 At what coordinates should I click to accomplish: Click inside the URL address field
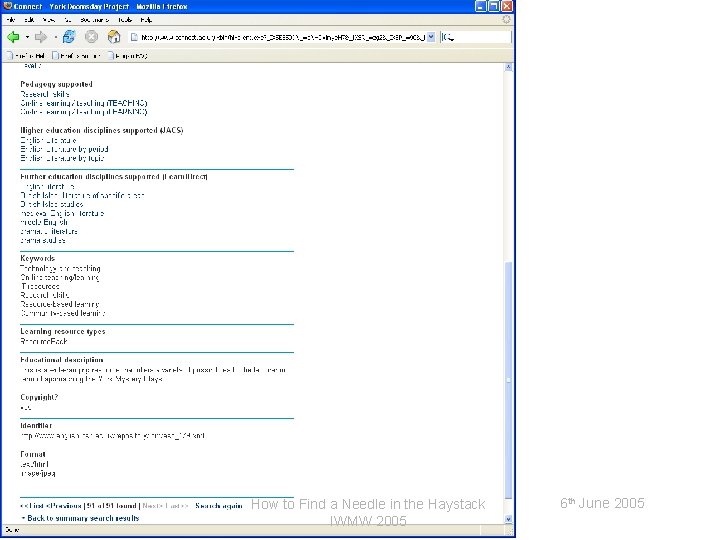pos(282,37)
